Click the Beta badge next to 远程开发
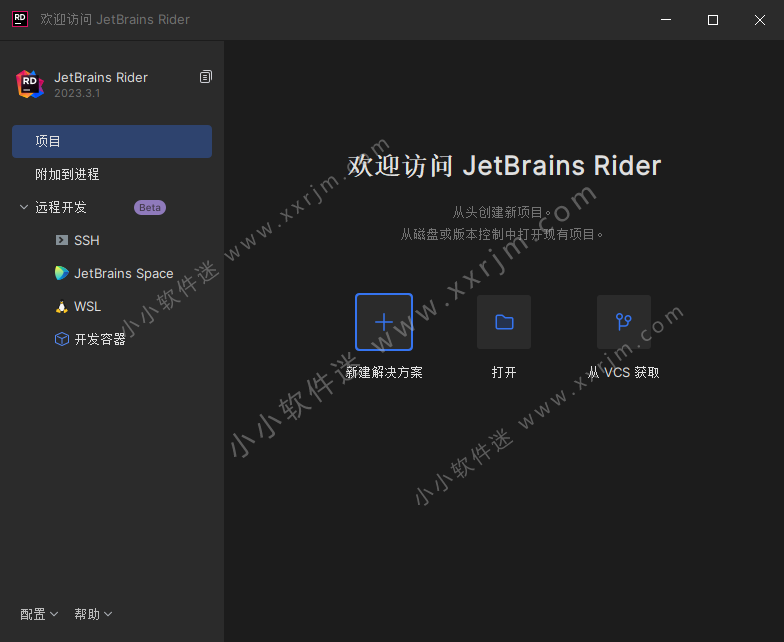 pos(150,208)
